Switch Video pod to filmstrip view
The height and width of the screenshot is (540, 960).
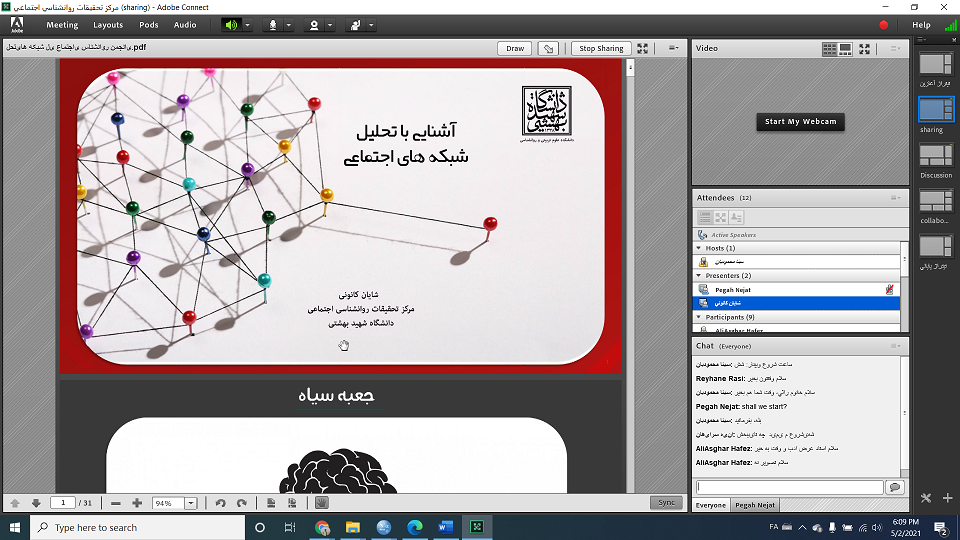[x=845, y=48]
